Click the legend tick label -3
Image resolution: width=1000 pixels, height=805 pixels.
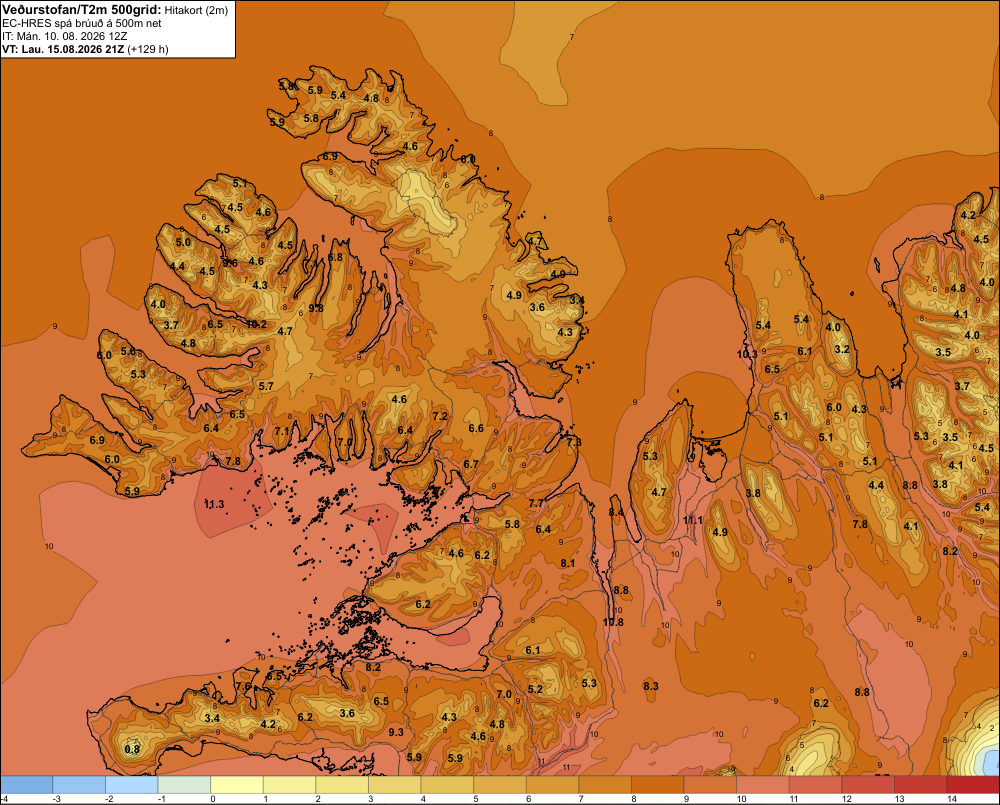55,799
